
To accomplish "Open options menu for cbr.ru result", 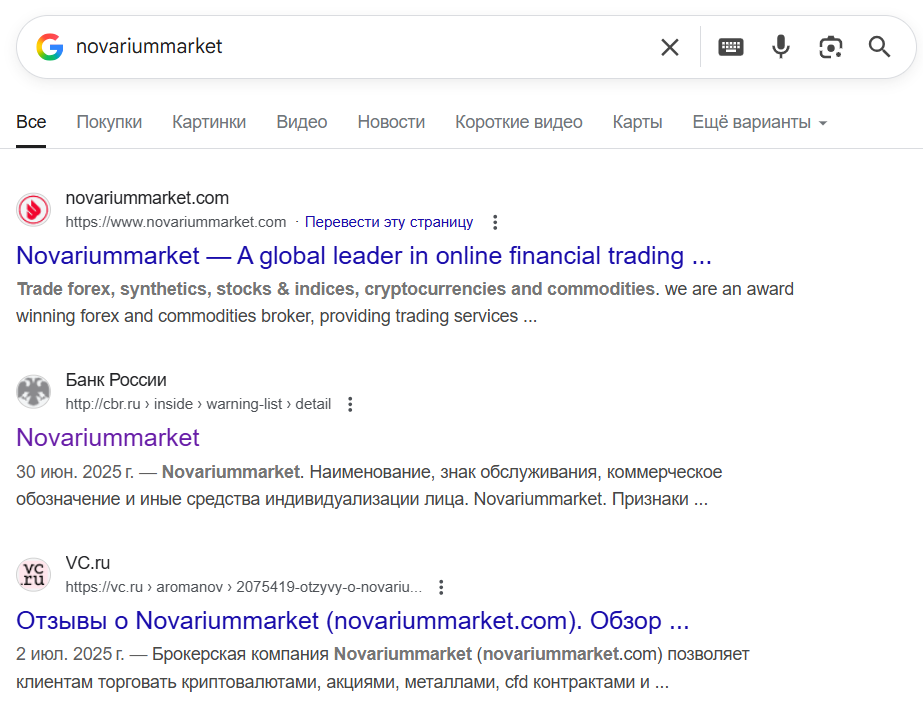I will pyautogui.click(x=350, y=405).
